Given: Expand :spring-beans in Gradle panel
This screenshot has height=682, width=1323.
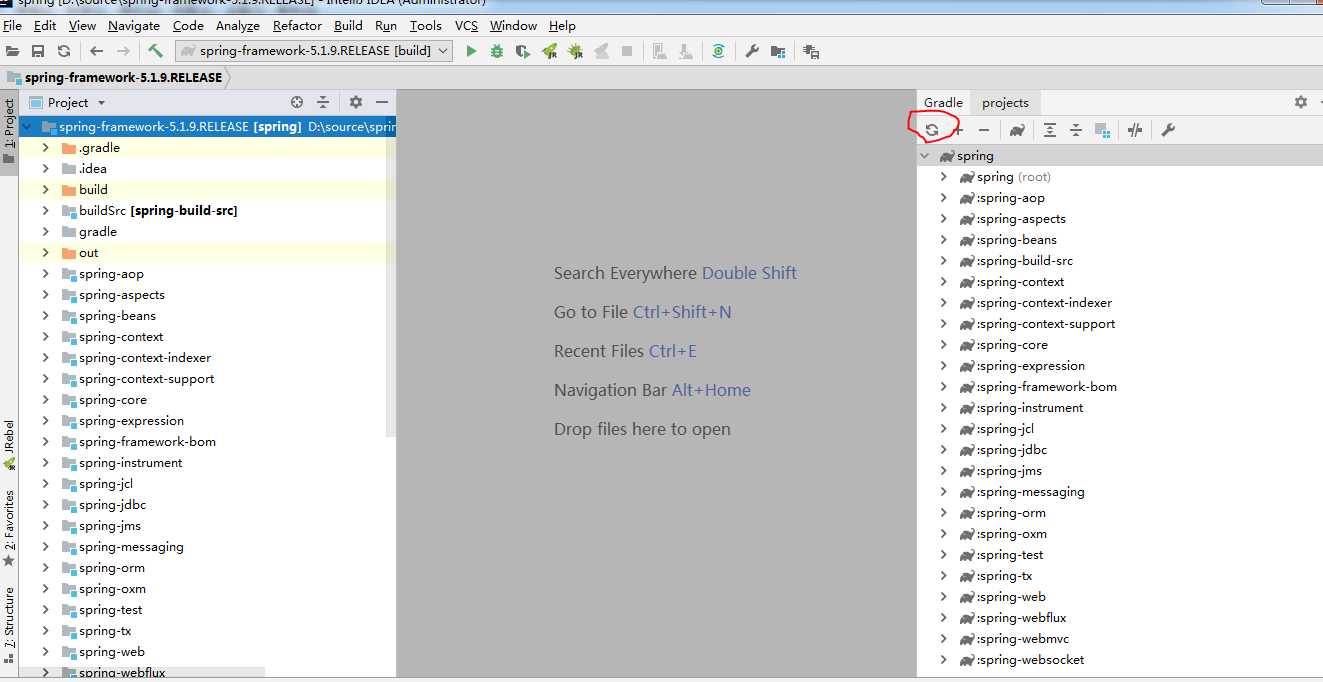Looking at the screenshot, I should 943,239.
